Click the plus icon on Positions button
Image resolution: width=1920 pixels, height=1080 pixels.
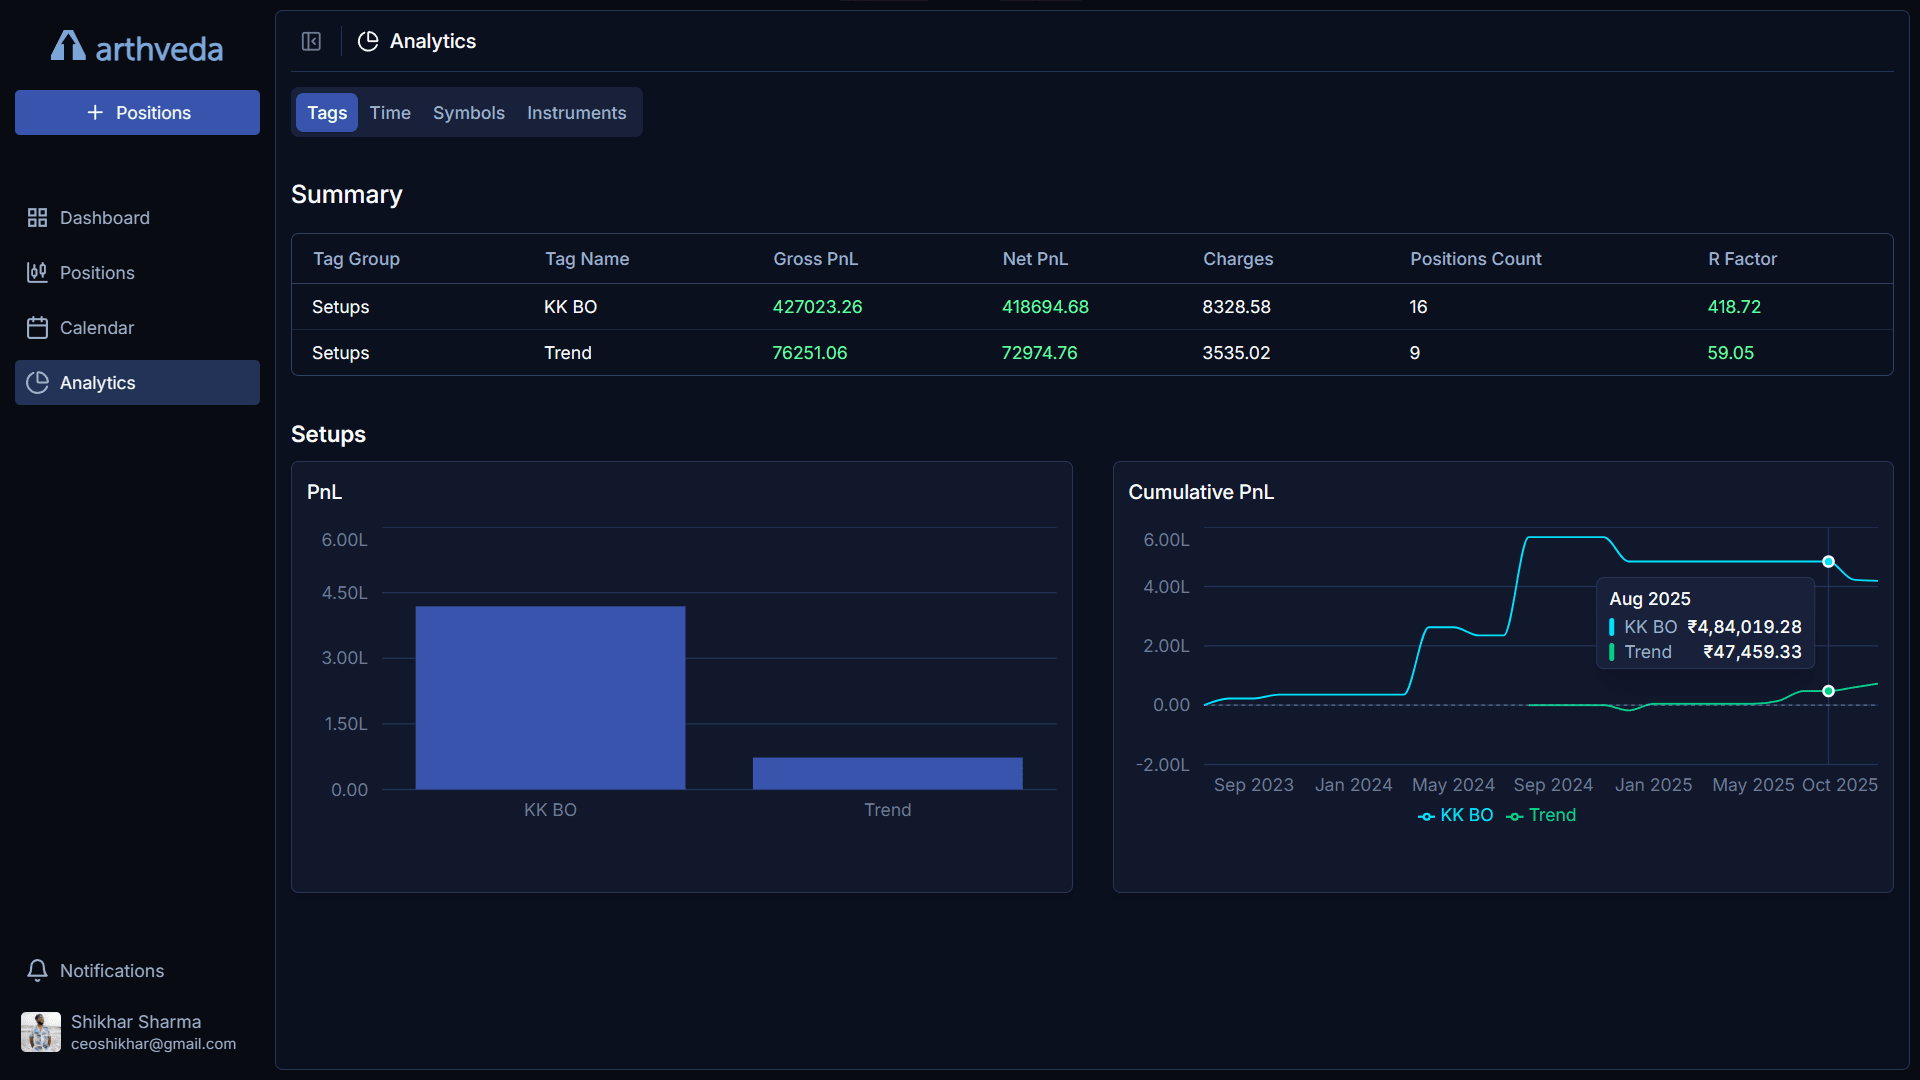pos(95,112)
